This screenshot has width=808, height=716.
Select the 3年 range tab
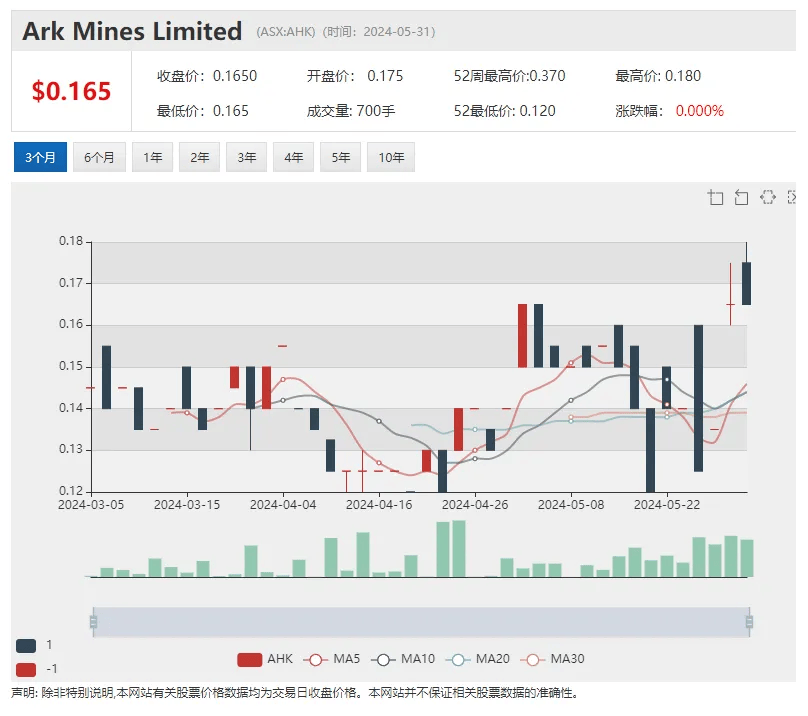247,157
